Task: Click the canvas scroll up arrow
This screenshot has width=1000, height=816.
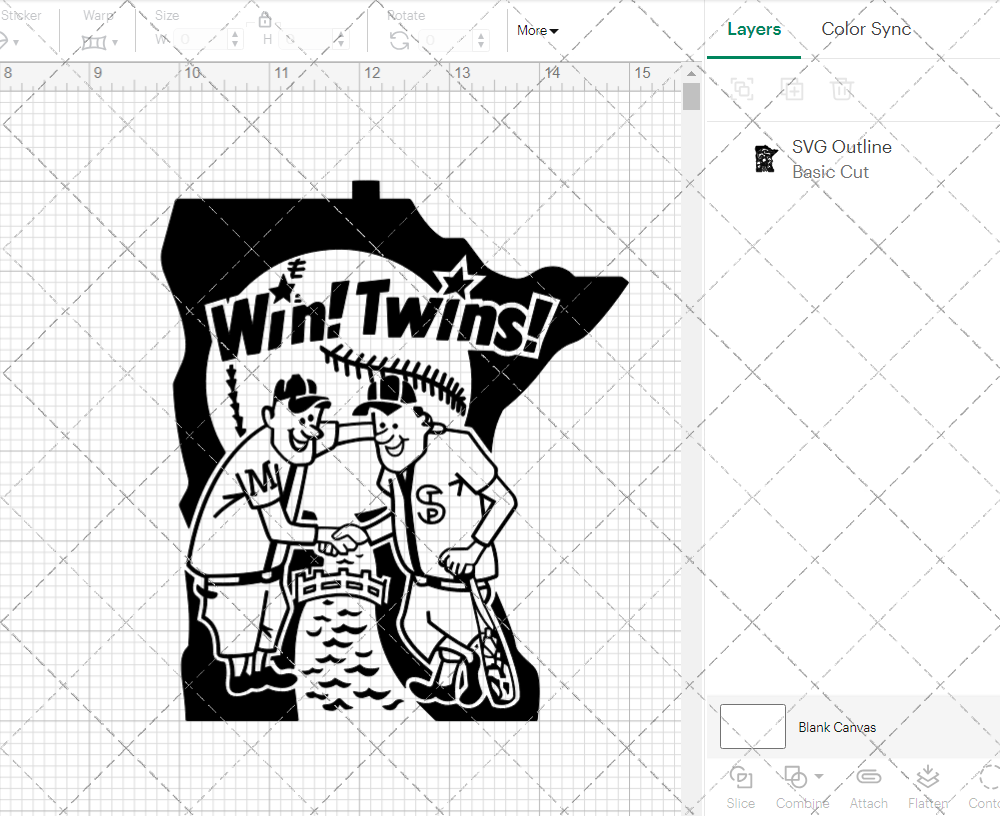Action: coord(691,73)
